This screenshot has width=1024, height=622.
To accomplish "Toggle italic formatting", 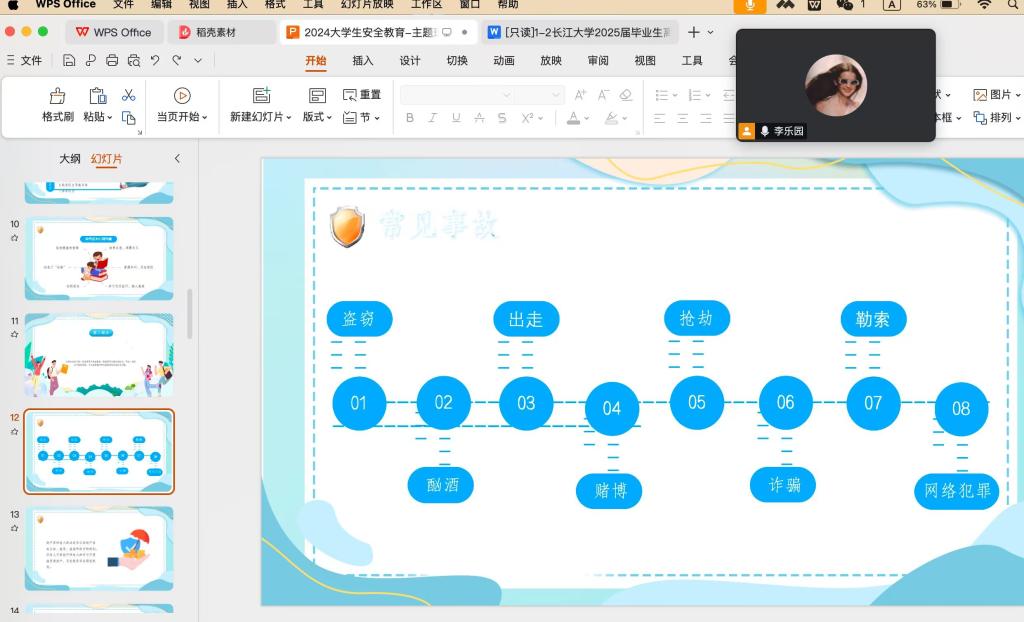I will pyautogui.click(x=433, y=118).
